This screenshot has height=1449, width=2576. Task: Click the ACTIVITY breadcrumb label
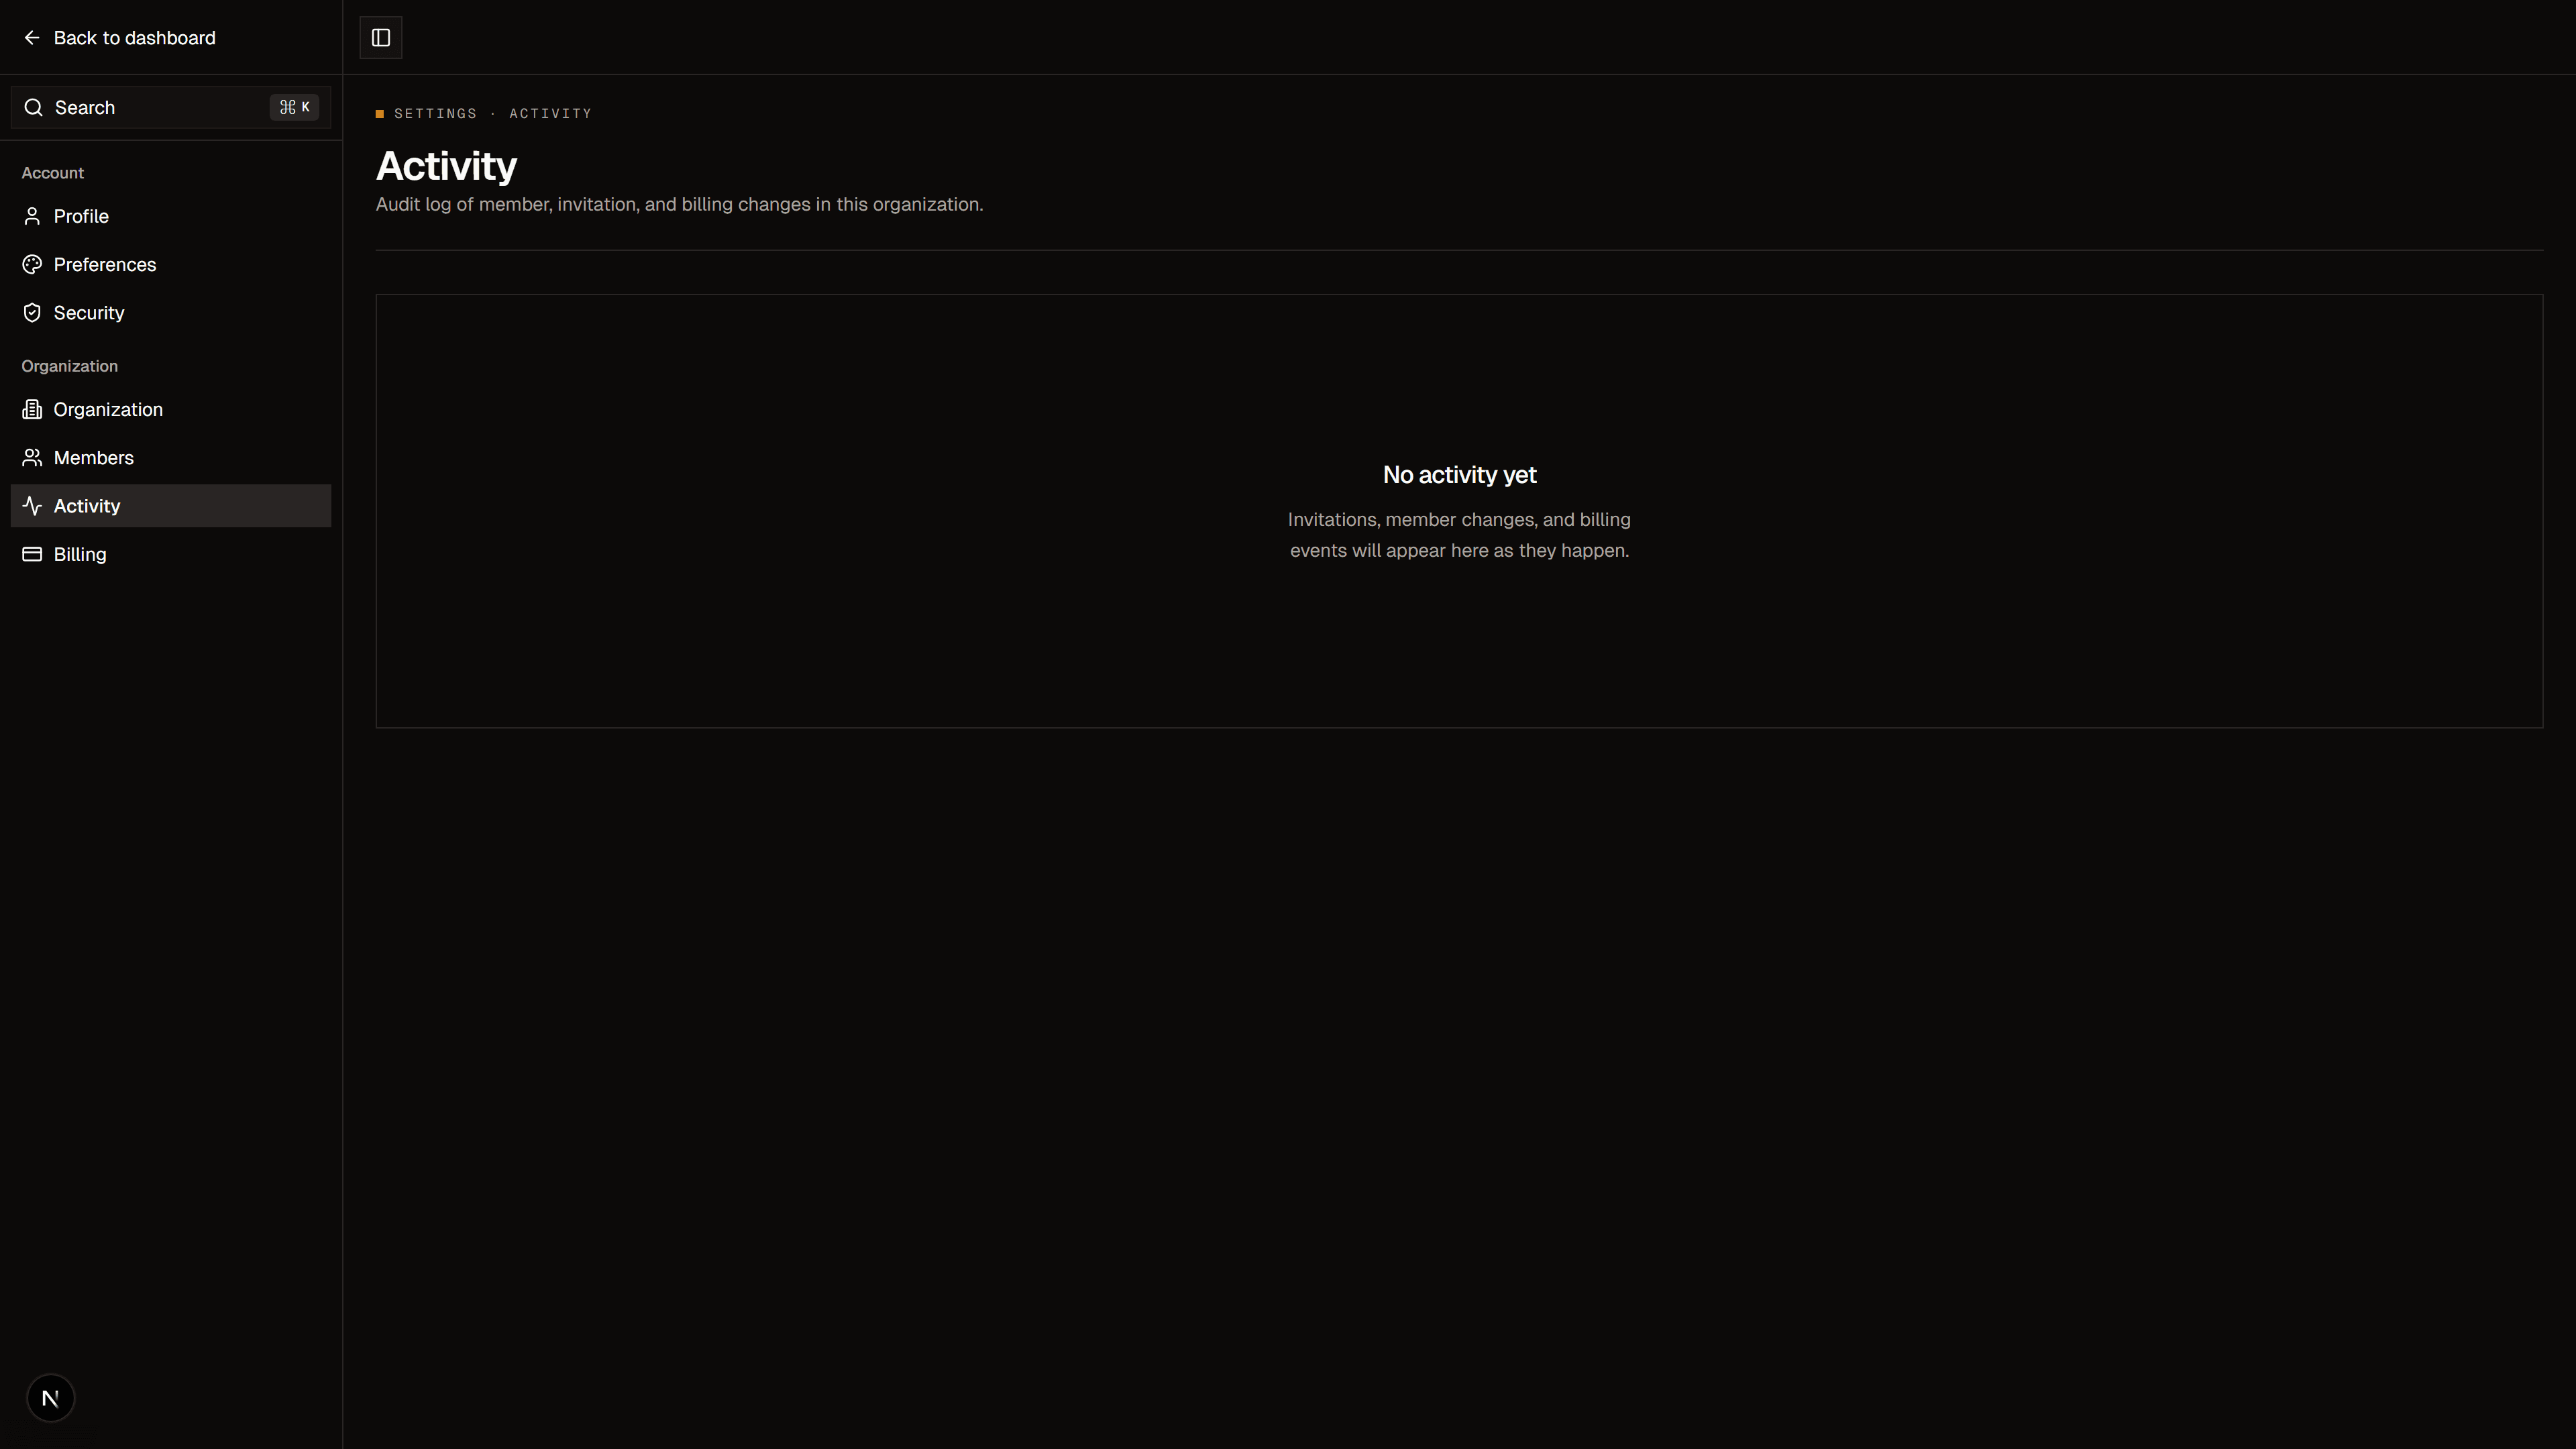pyautogui.click(x=551, y=114)
